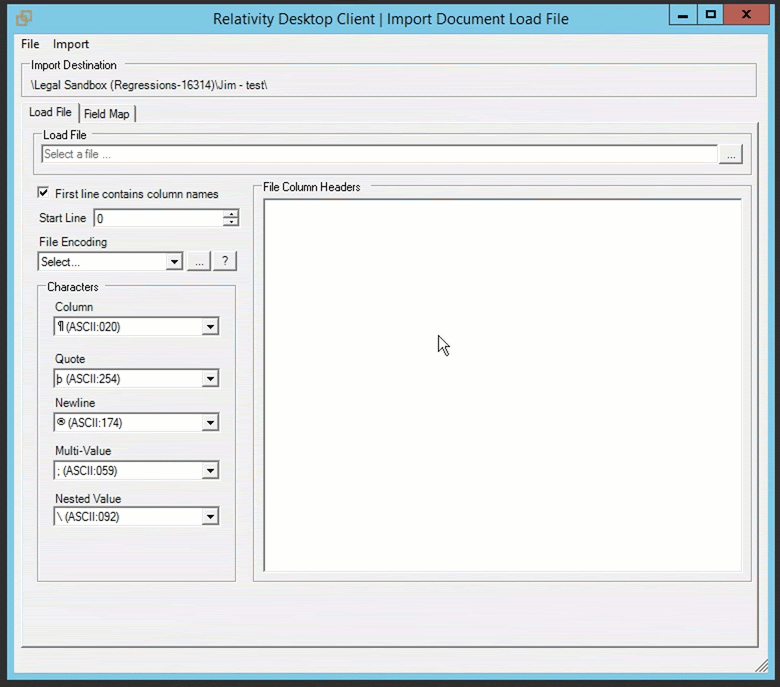780x687 pixels.
Task: Decrease Start Line with down arrow
Action: [x=231, y=222]
